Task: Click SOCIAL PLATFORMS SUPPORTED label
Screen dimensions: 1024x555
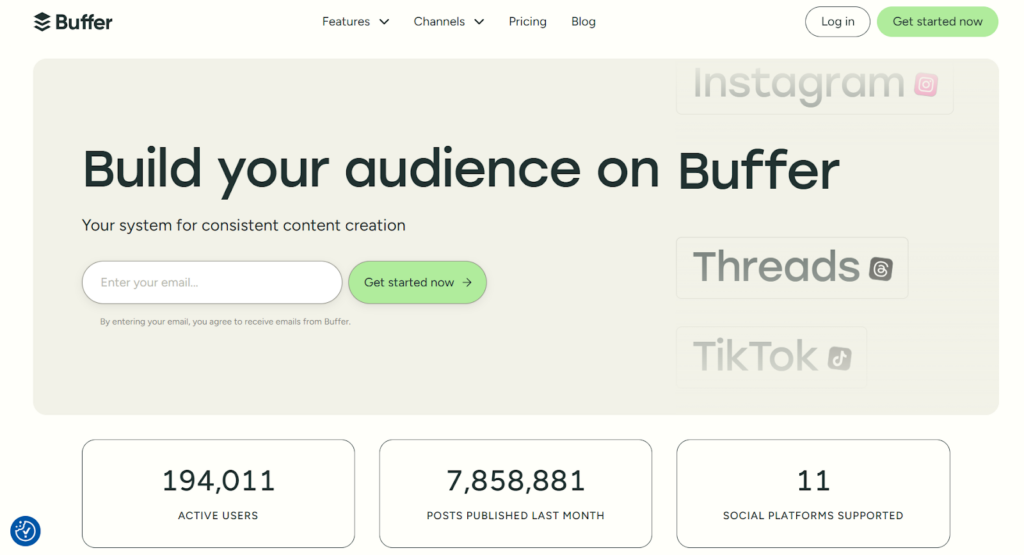Action: click(x=813, y=516)
